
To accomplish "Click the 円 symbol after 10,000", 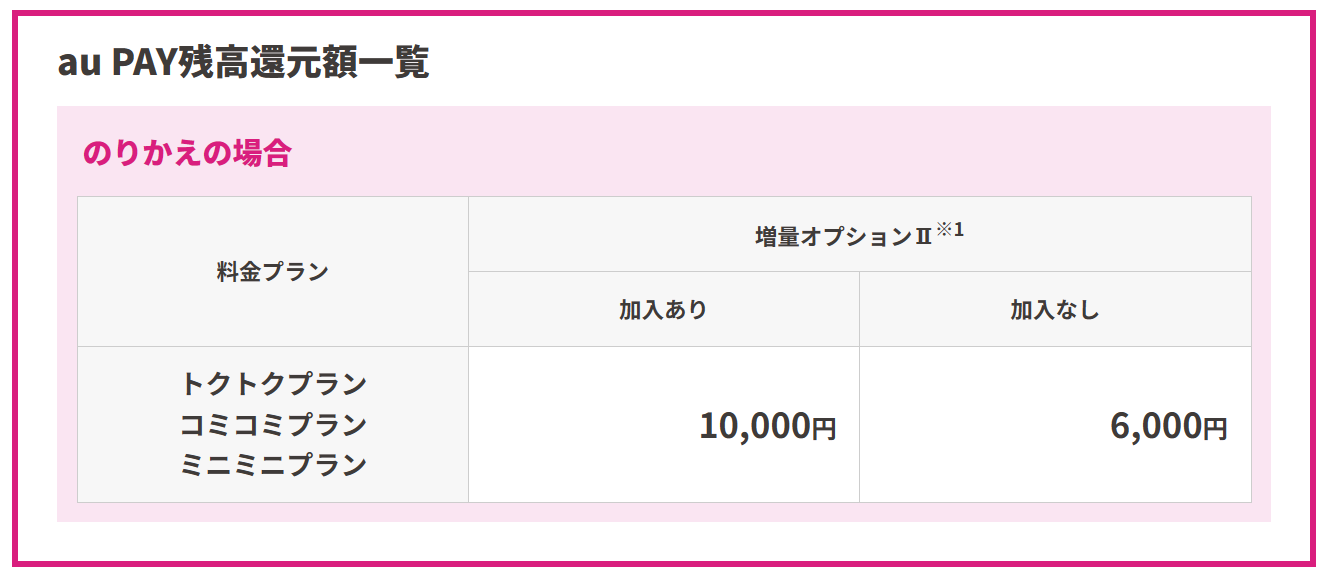I will click(823, 429).
